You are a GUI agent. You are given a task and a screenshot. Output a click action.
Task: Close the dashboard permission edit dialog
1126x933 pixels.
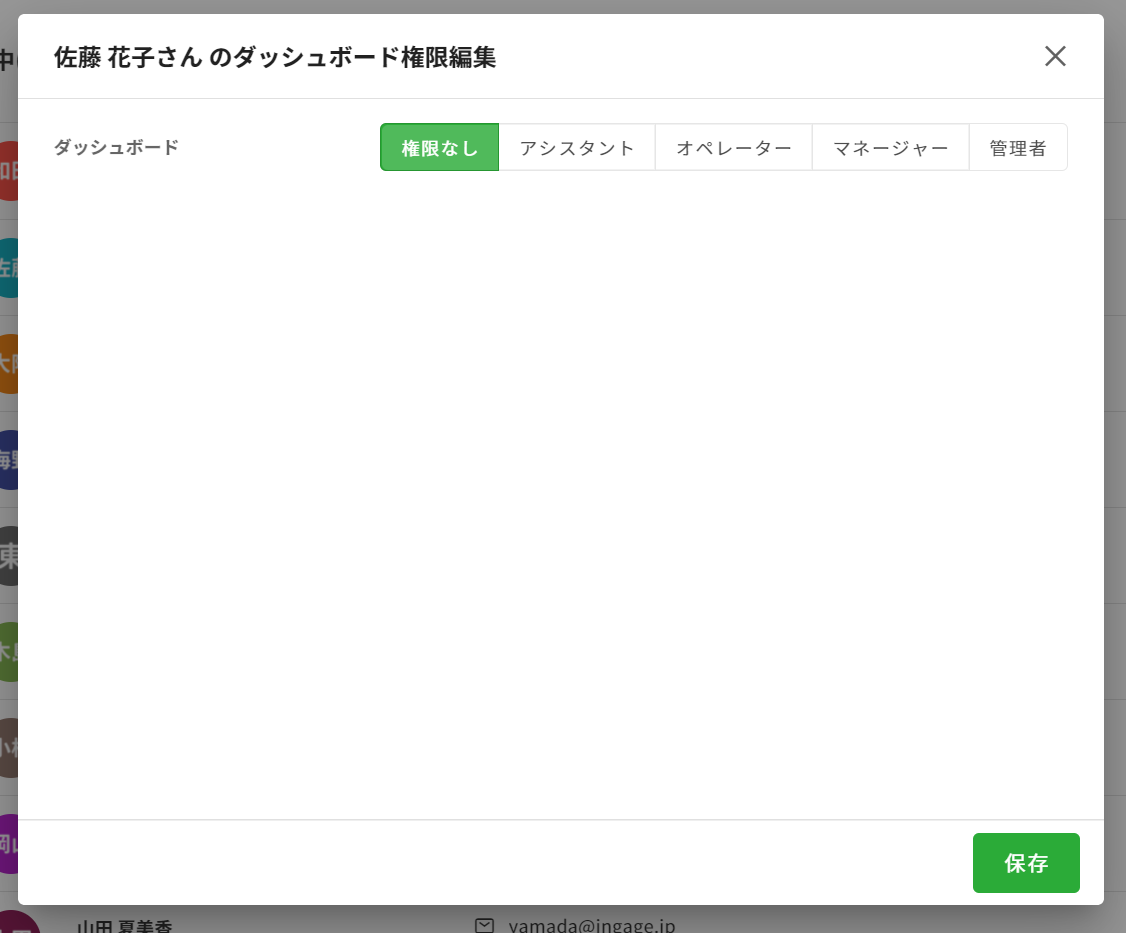[x=1055, y=56]
